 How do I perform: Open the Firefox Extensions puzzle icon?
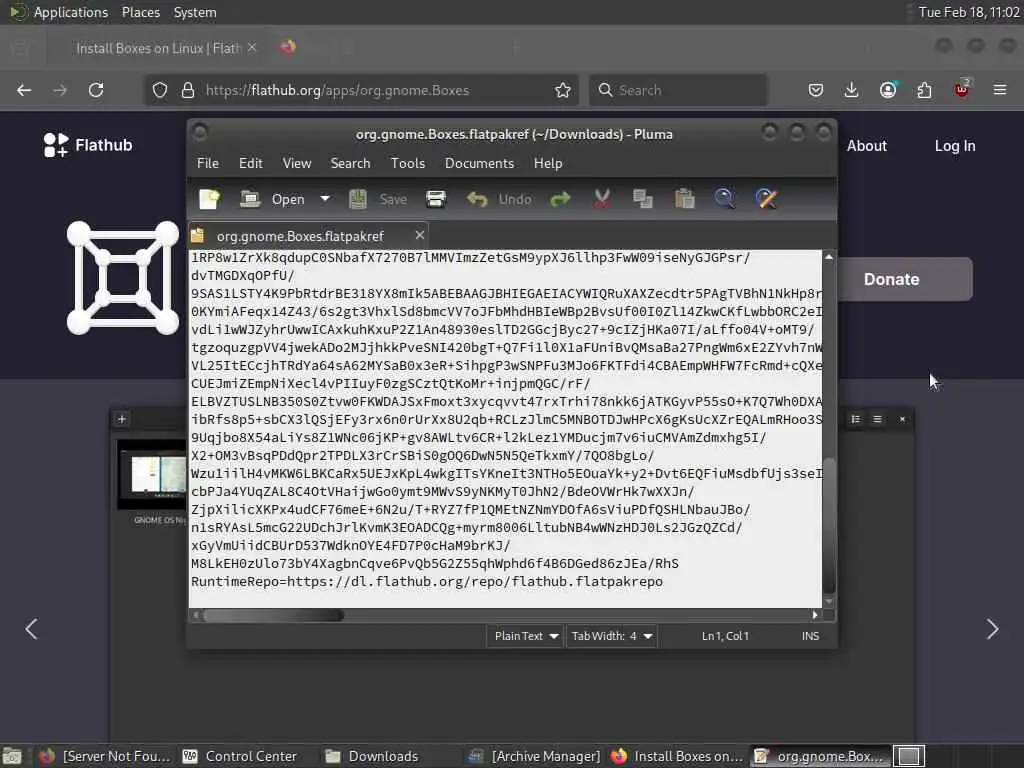tap(924, 90)
